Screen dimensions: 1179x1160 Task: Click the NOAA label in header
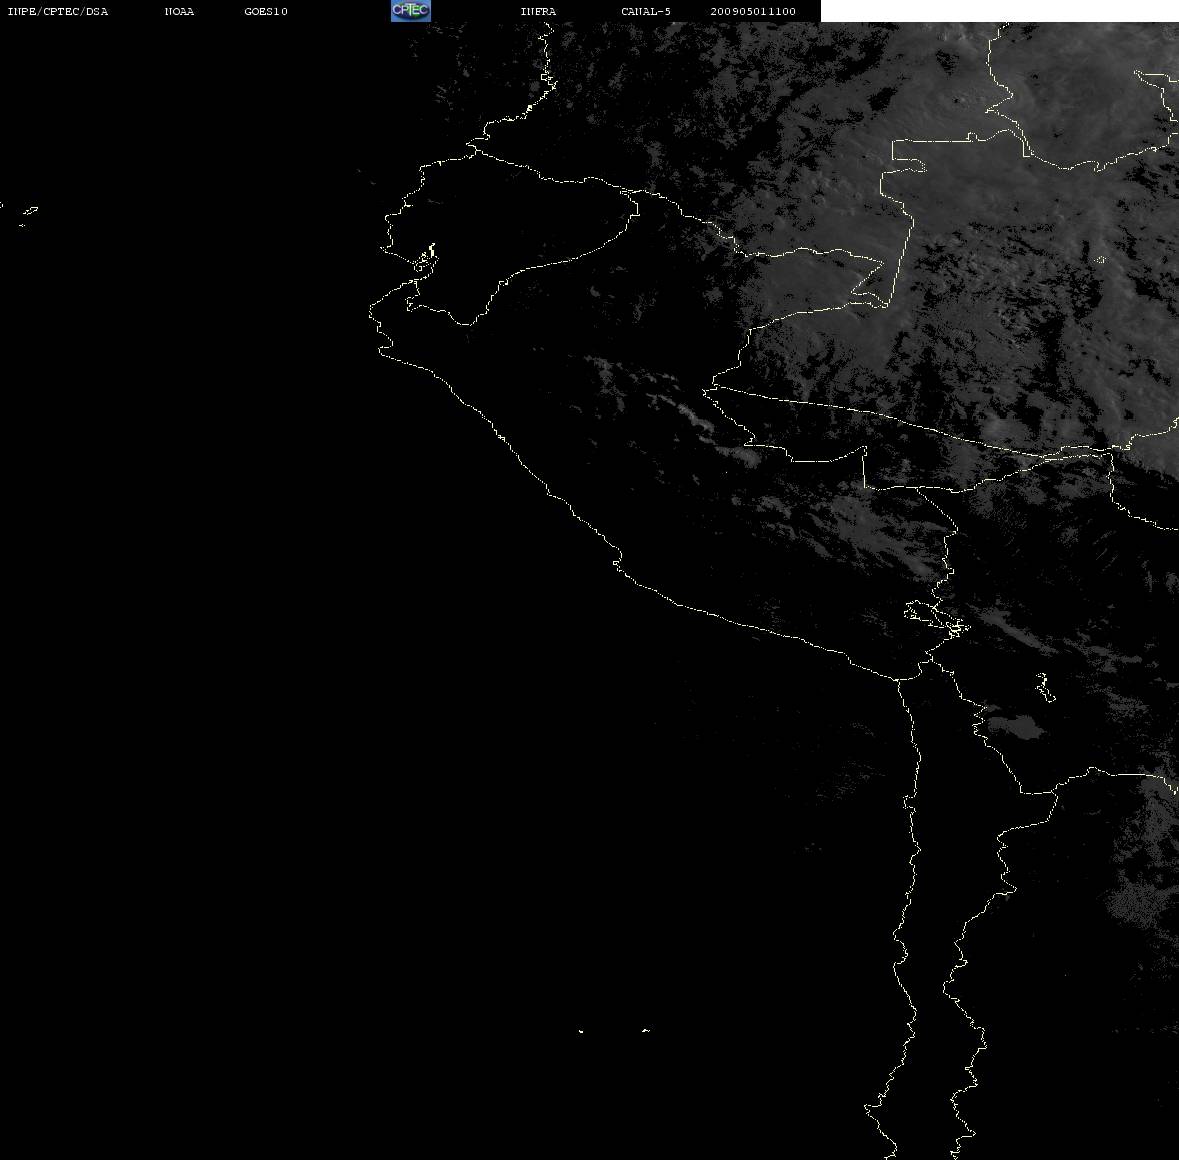(179, 11)
